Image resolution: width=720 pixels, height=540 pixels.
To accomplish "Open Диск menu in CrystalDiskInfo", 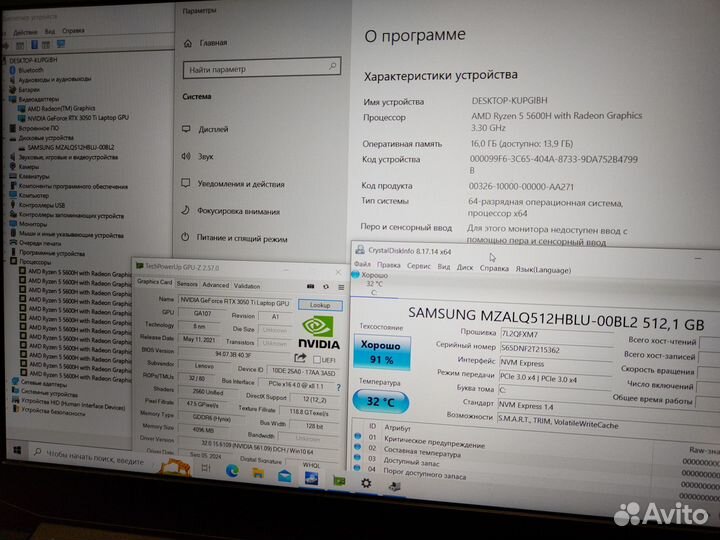I will point(464,267).
